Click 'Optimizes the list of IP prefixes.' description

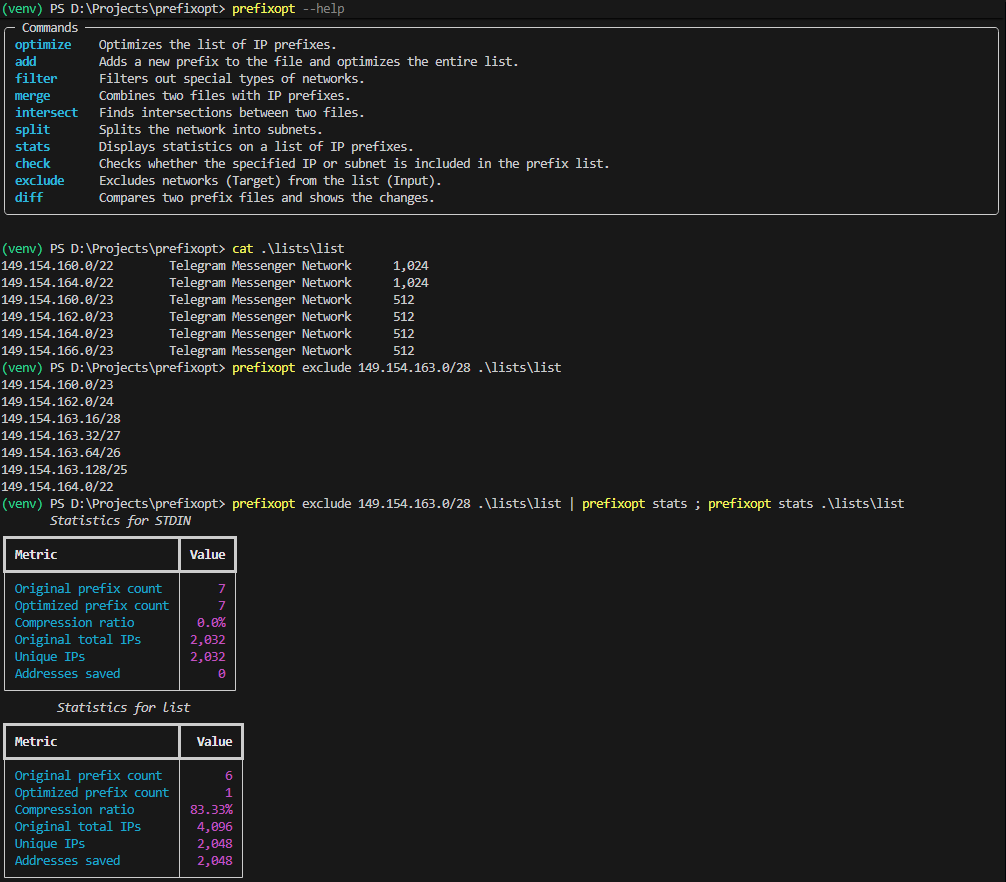217,45
